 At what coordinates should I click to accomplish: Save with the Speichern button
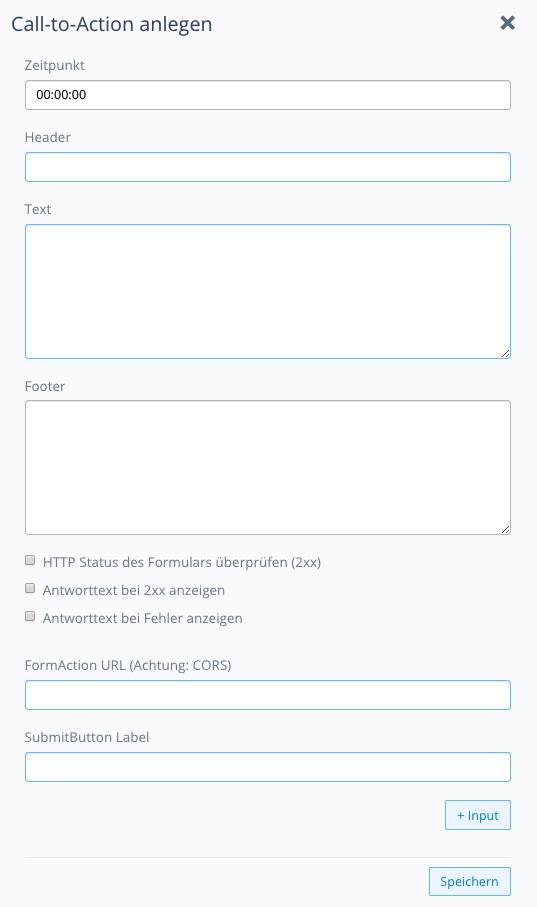(x=470, y=882)
